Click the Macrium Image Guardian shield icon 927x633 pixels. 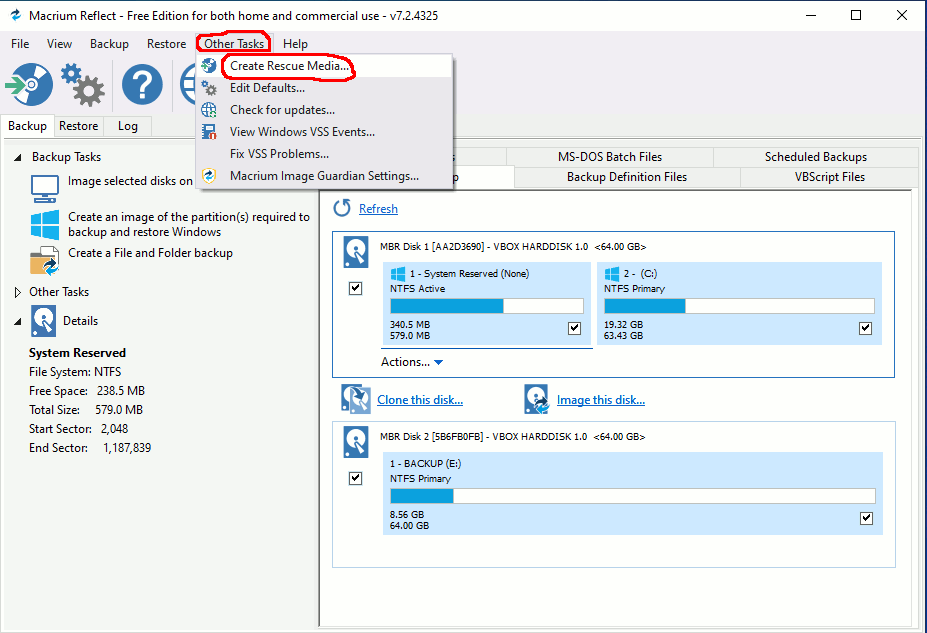click(209, 176)
